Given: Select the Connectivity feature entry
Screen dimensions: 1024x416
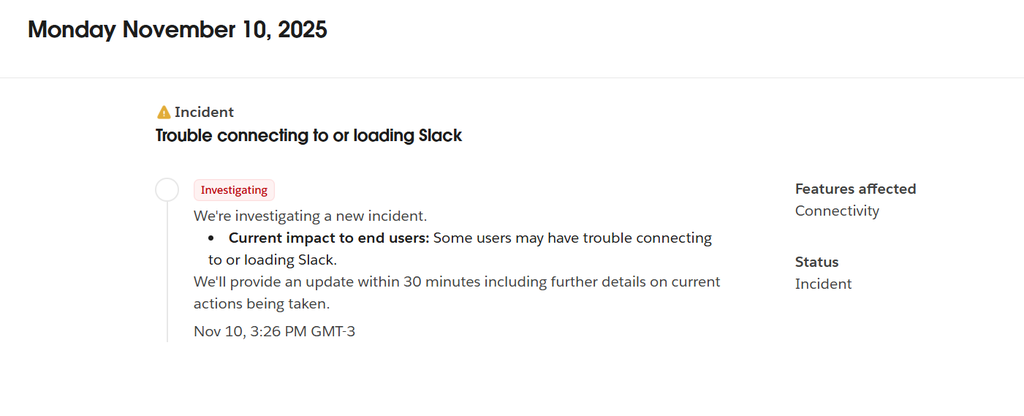Looking at the screenshot, I should pyautogui.click(x=837, y=211).
